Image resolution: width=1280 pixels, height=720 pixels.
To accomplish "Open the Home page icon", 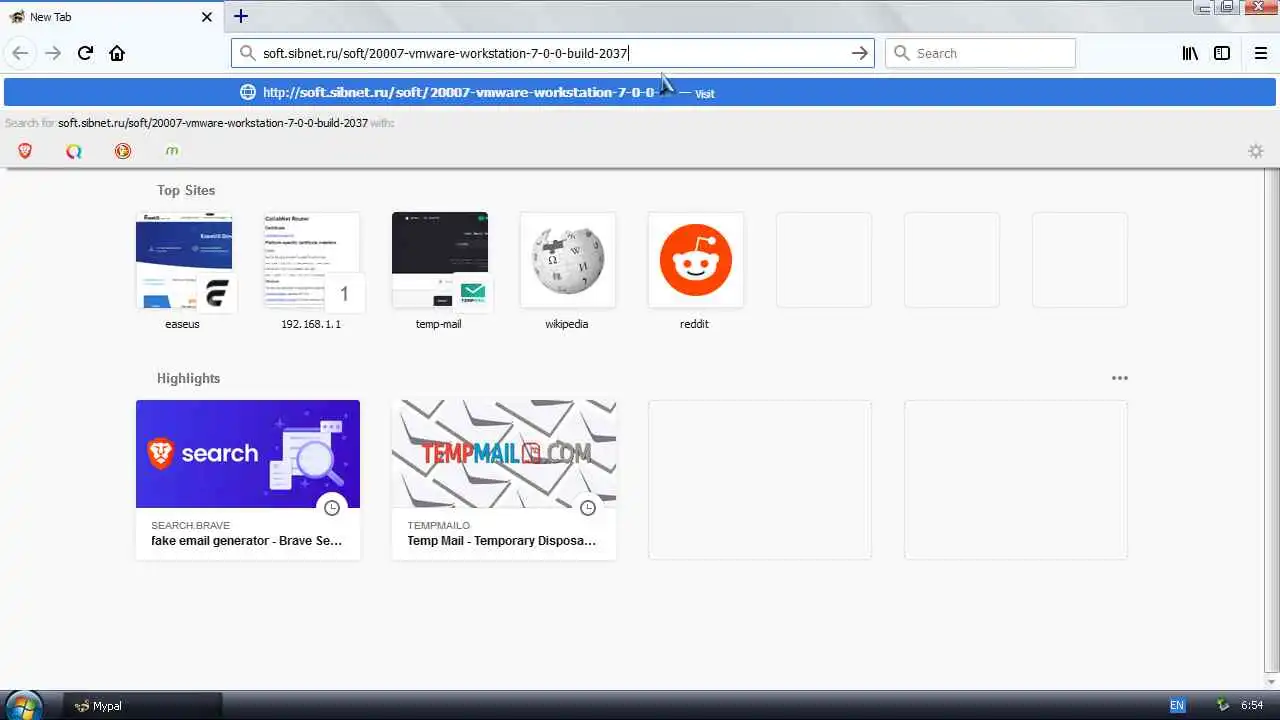I will pyautogui.click(x=117, y=53).
